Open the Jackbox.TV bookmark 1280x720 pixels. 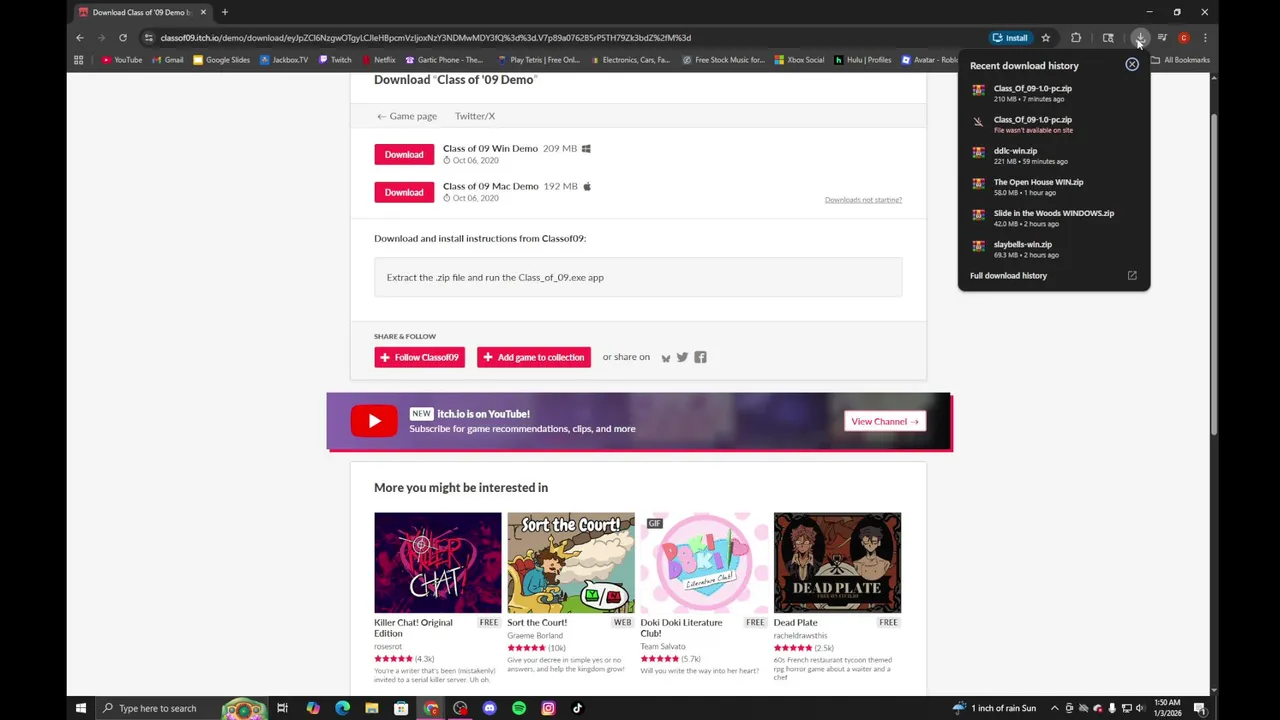click(x=284, y=60)
